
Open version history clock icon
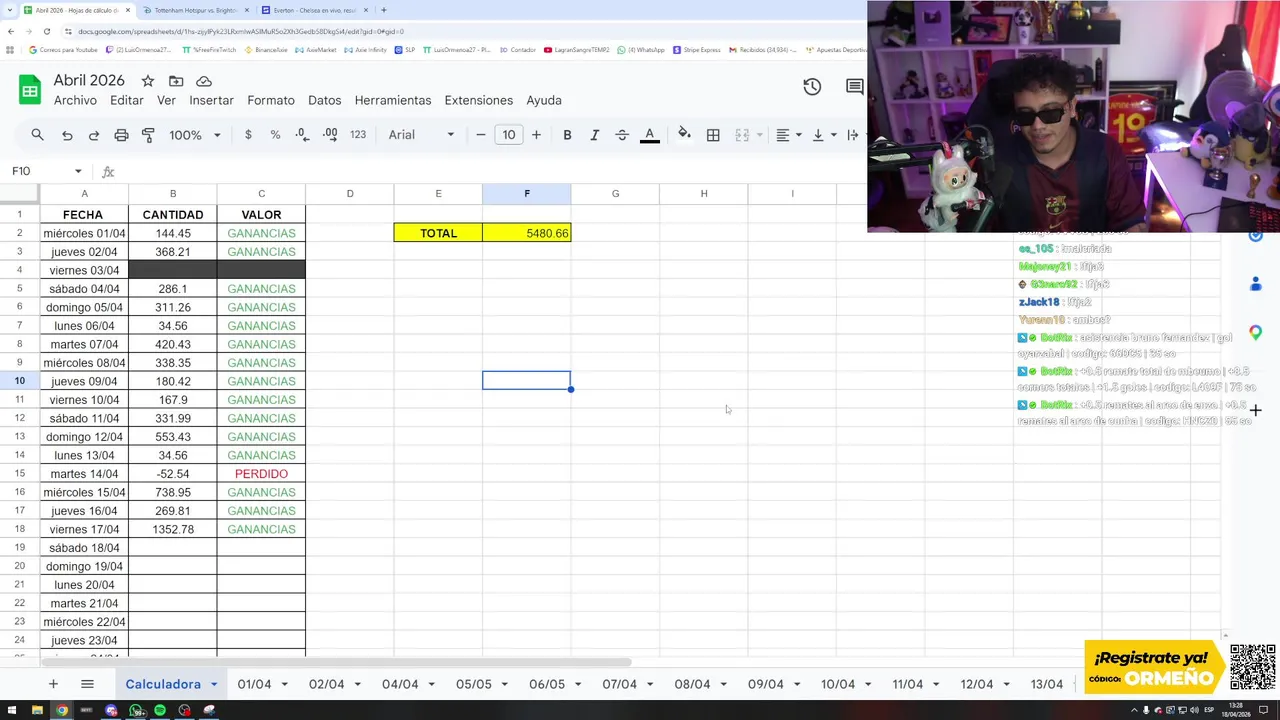pyautogui.click(x=812, y=87)
